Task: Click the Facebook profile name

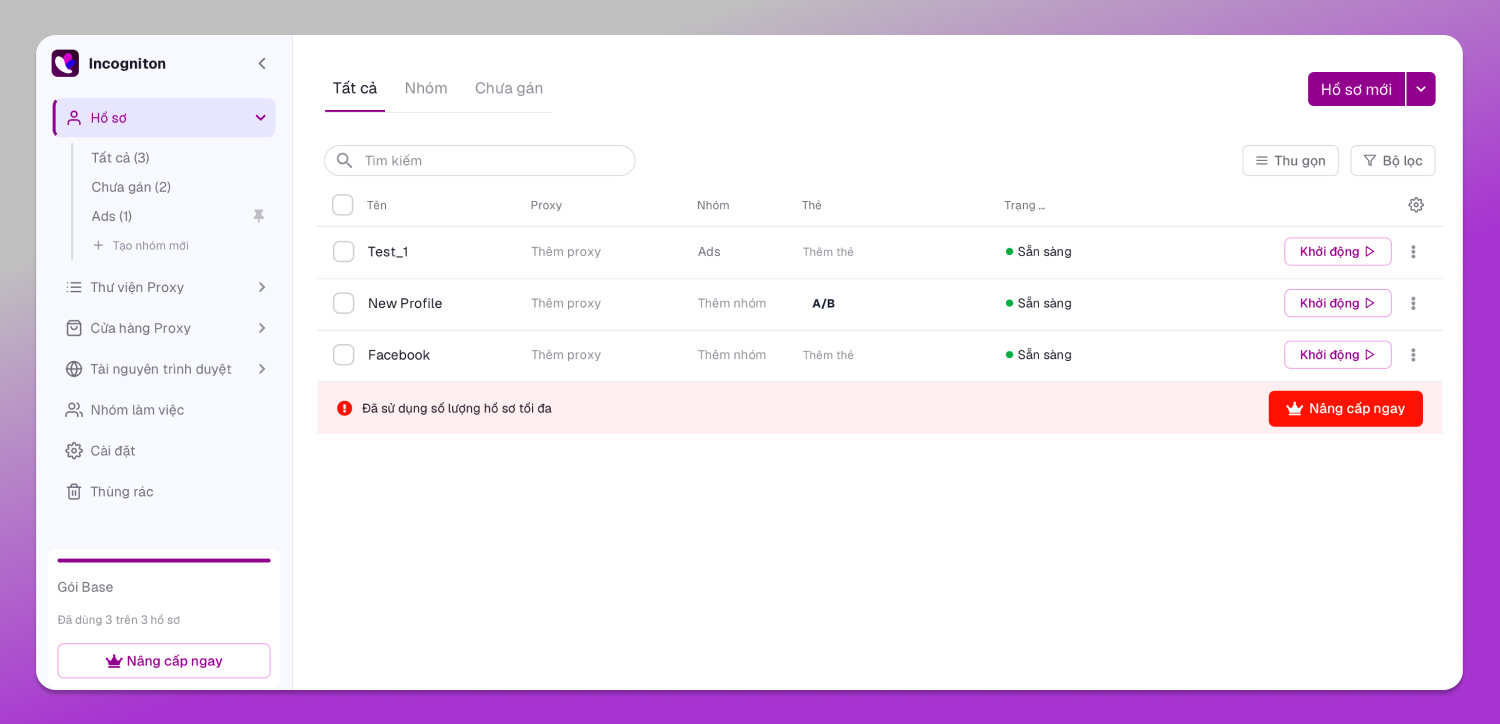Action: pyautogui.click(x=399, y=355)
